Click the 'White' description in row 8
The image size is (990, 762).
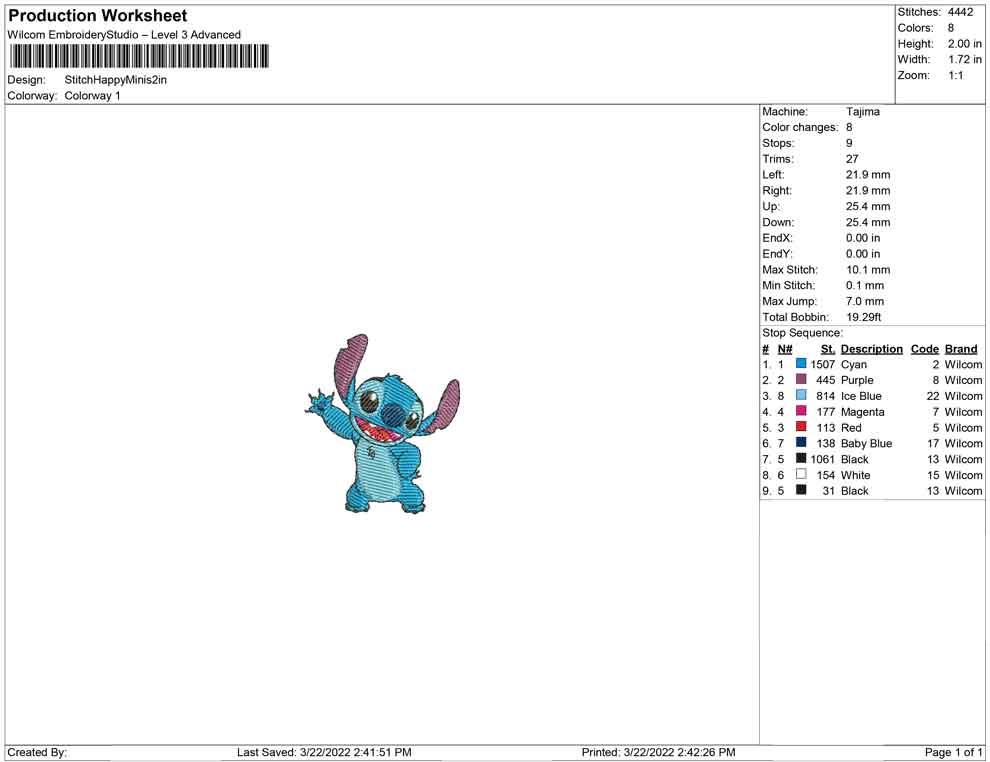click(855, 475)
